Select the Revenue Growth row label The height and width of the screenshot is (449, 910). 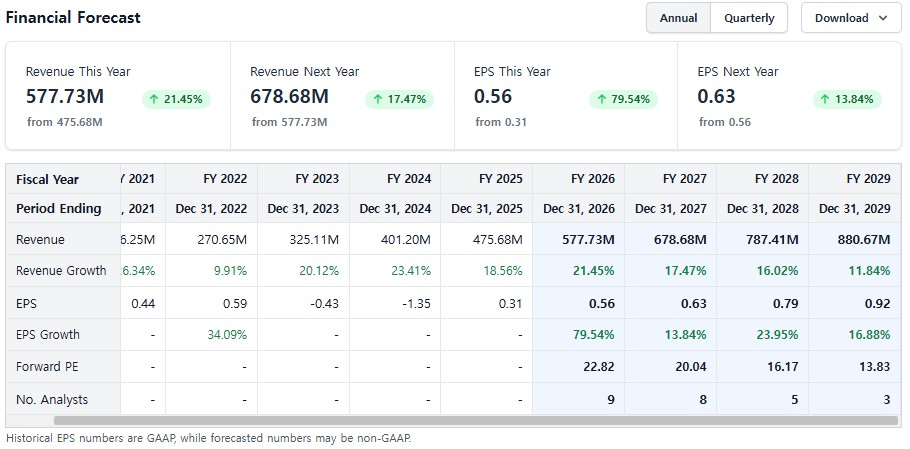[62, 271]
